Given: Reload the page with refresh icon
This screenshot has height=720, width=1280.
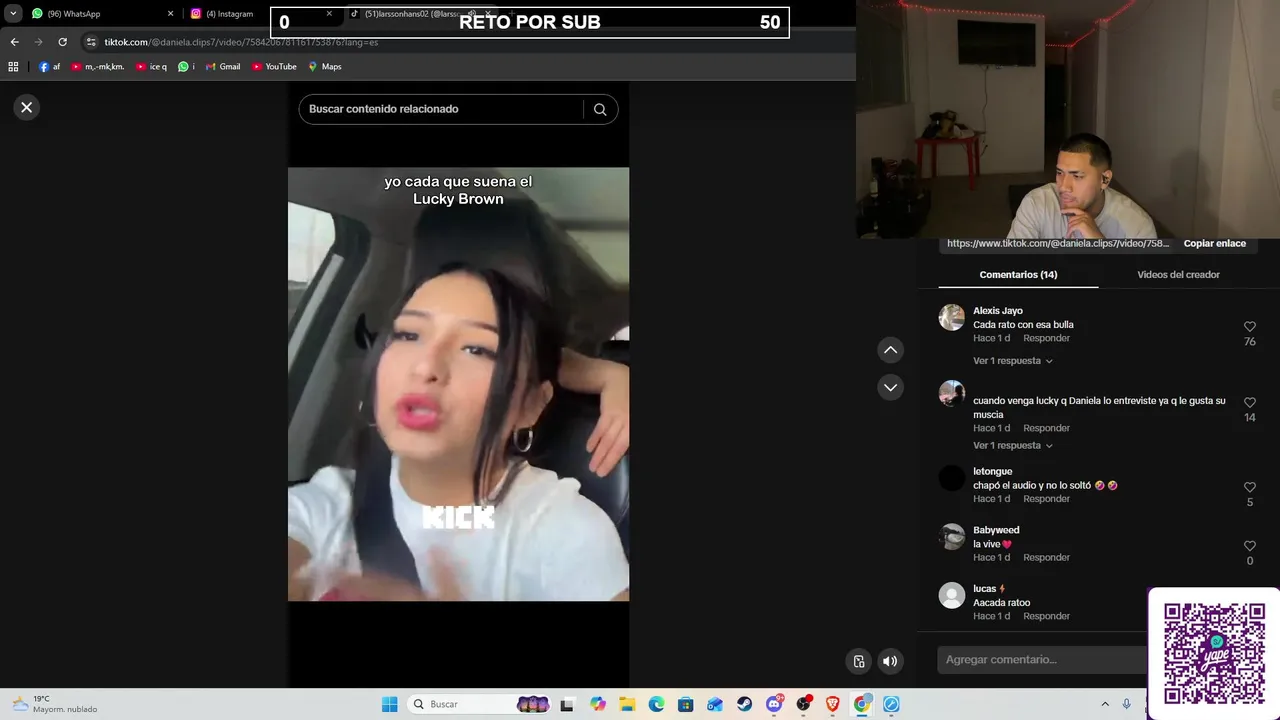Looking at the screenshot, I should [62, 42].
